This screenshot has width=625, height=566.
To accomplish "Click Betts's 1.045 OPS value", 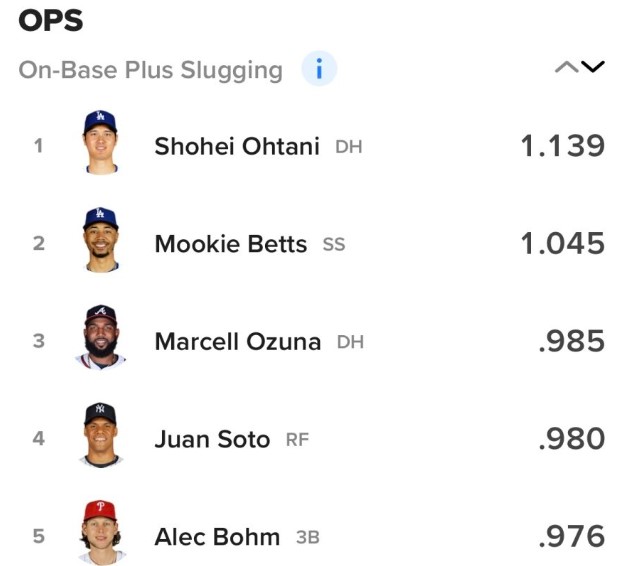I will (x=563, y=244).
